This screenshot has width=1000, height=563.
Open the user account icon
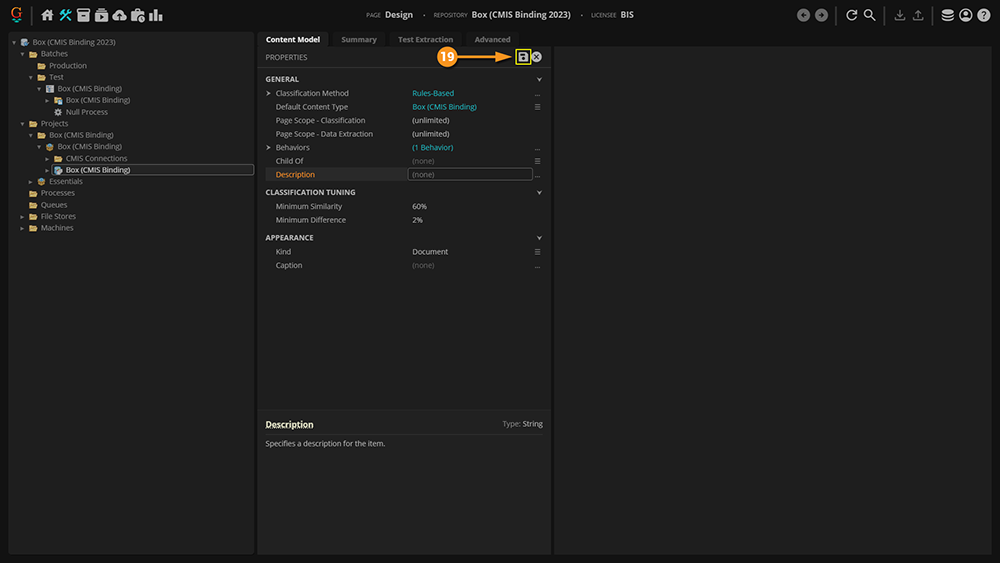coord(965,15)
